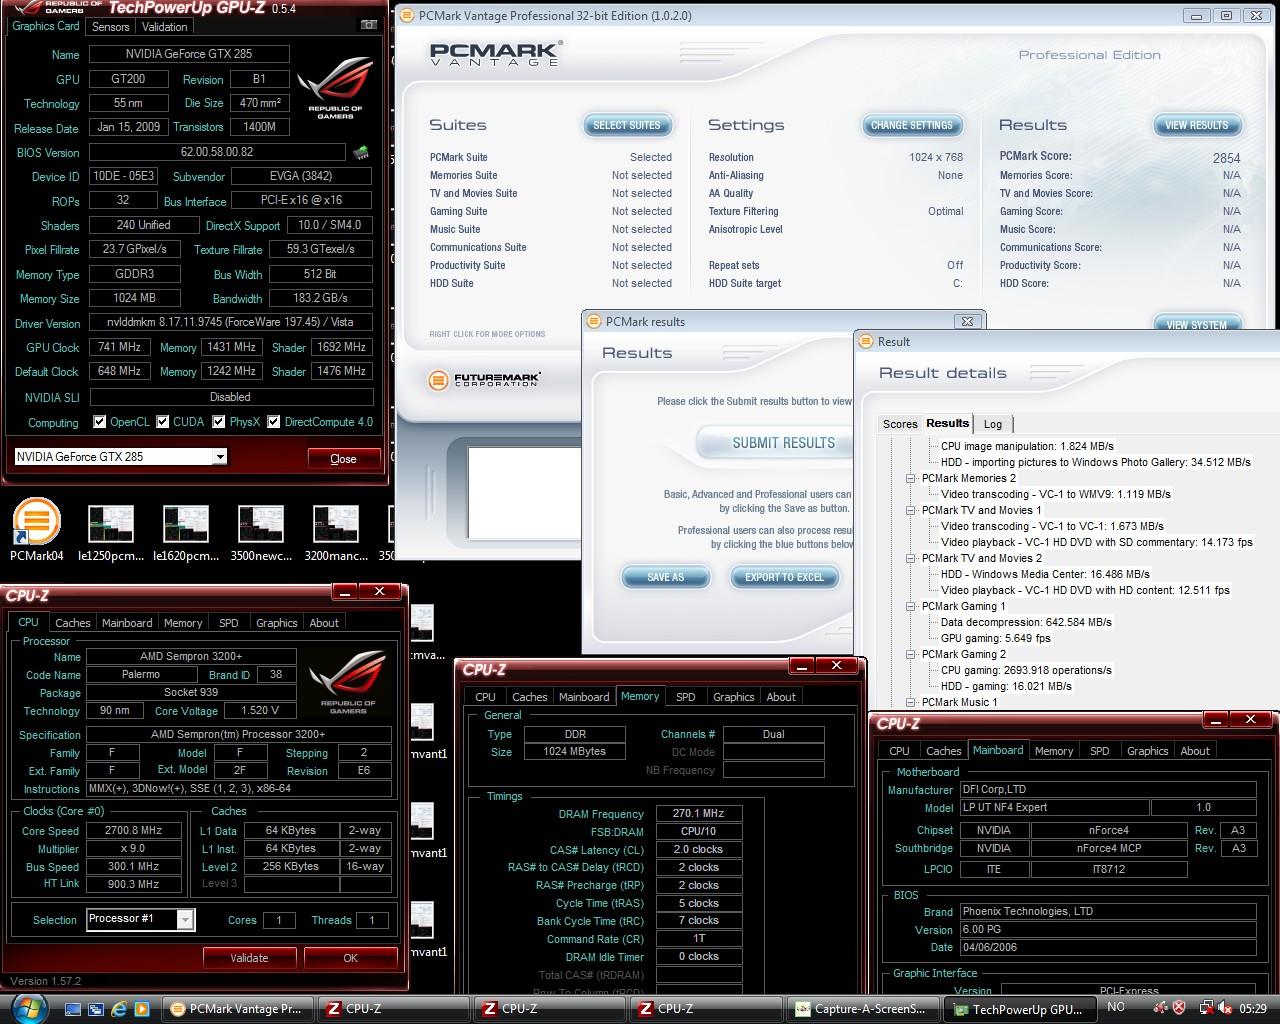Collapse the PCMark Gaming 2 tree node
Screen dimensions: 1280x1024
(911, 654)
